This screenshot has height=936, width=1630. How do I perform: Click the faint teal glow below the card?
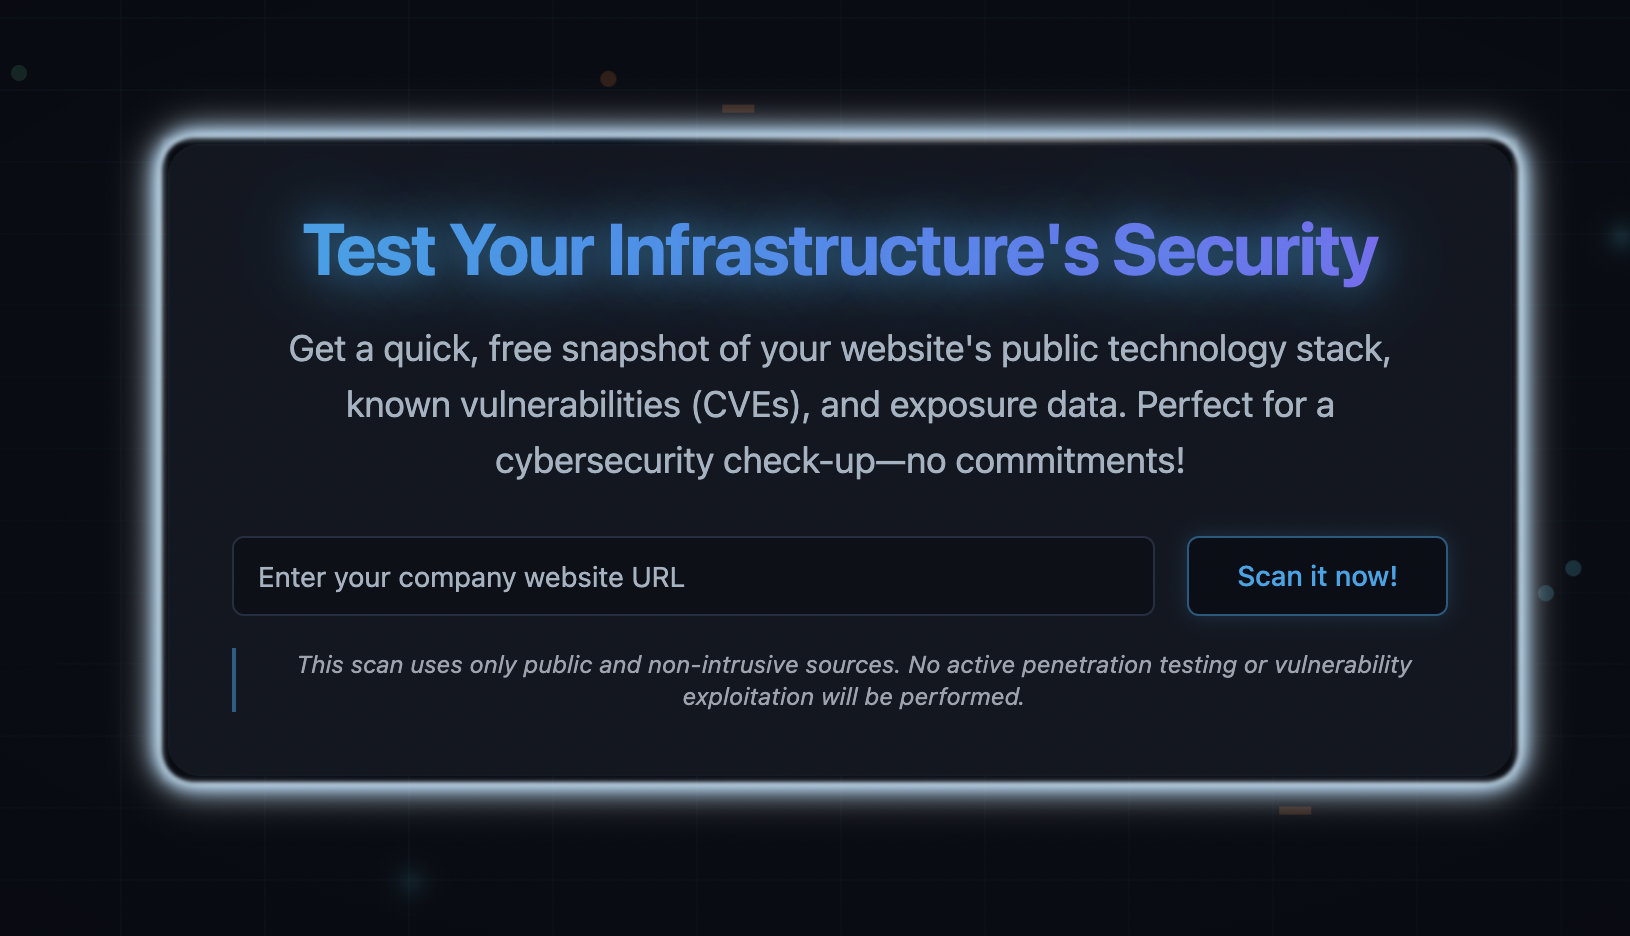coord(409,882)
